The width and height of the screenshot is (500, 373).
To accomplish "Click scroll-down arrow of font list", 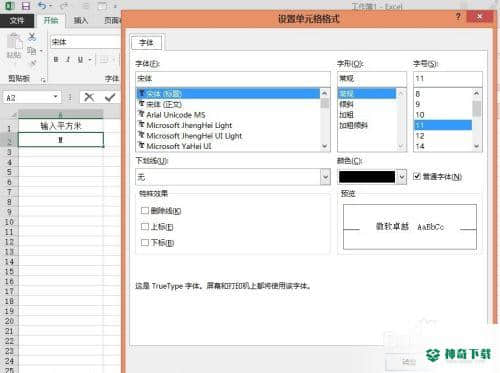I will point(325,146).
